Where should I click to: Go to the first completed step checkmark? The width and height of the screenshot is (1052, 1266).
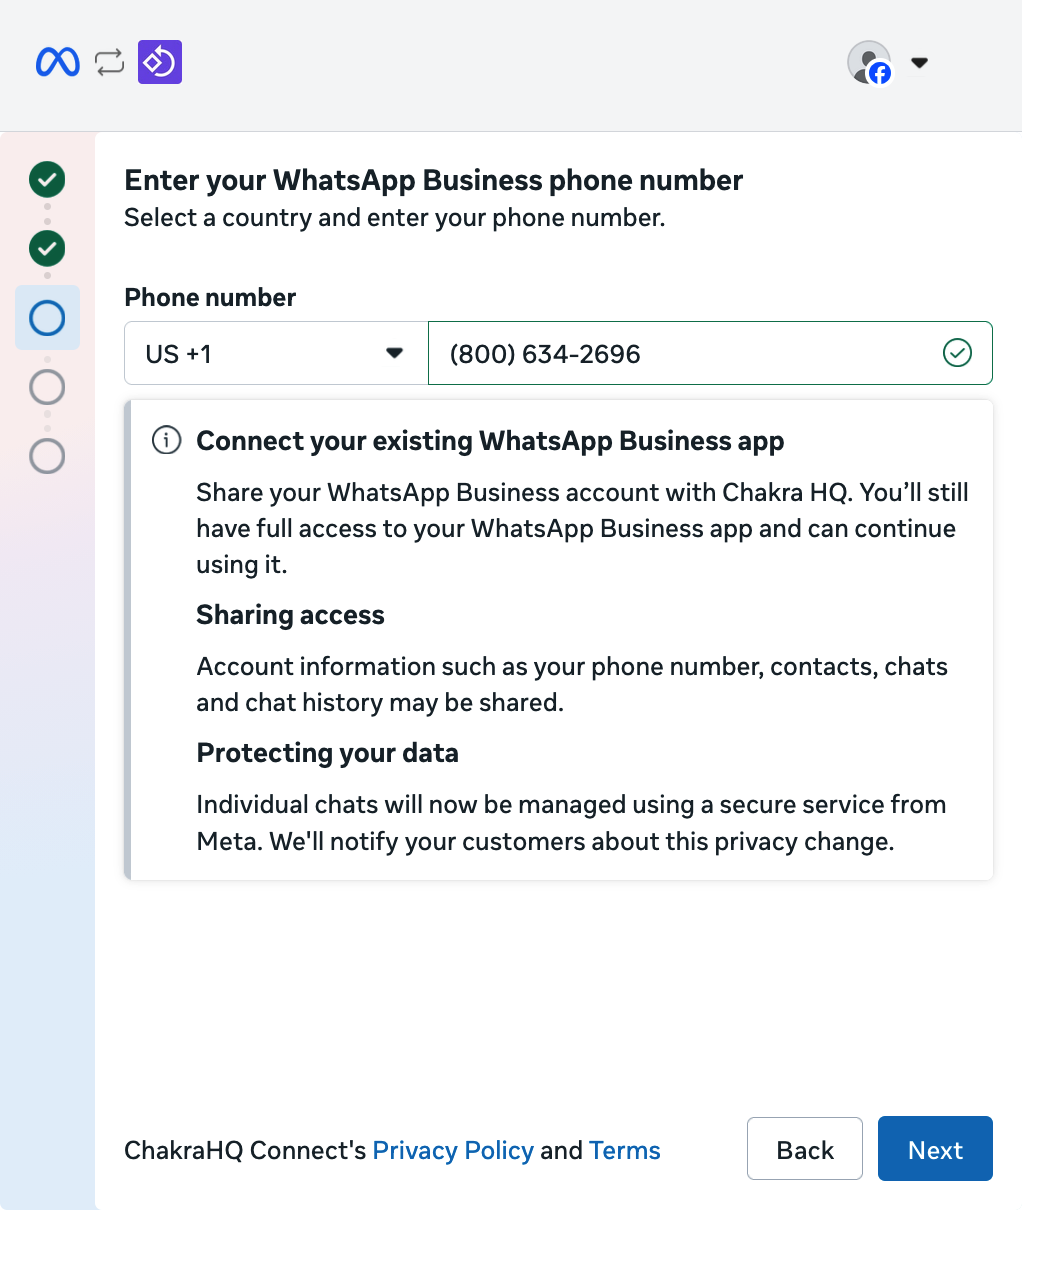click(x=47, y=180)
